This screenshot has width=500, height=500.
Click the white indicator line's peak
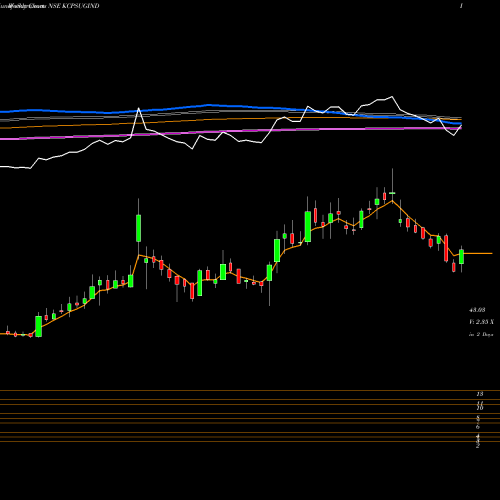392,97
